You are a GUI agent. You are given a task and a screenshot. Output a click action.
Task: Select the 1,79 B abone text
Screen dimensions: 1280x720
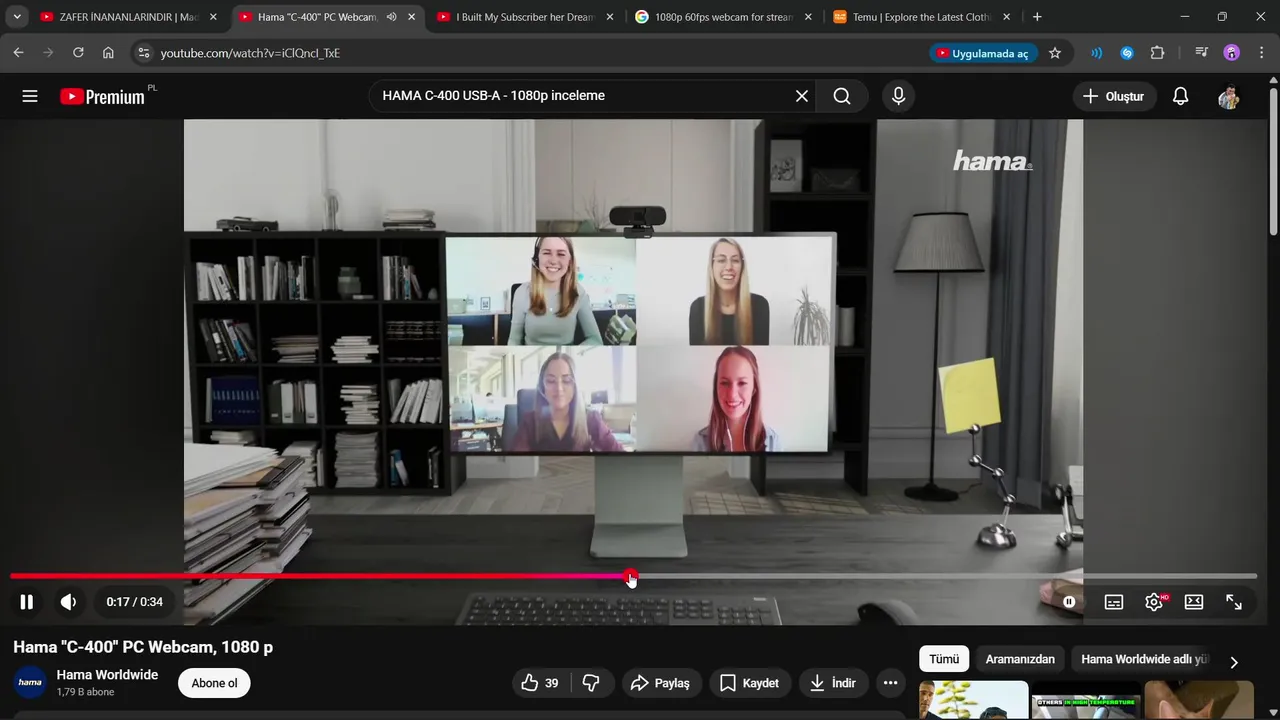pyautogui.click(x=85, y=692)
